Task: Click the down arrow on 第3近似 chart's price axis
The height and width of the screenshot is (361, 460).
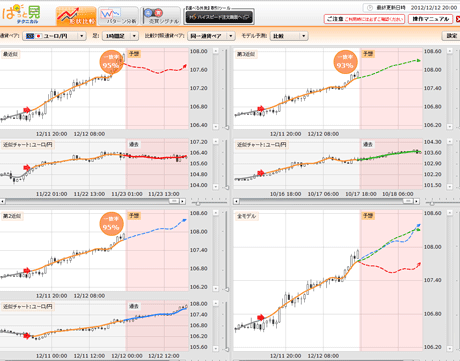Action: point(450,126)
